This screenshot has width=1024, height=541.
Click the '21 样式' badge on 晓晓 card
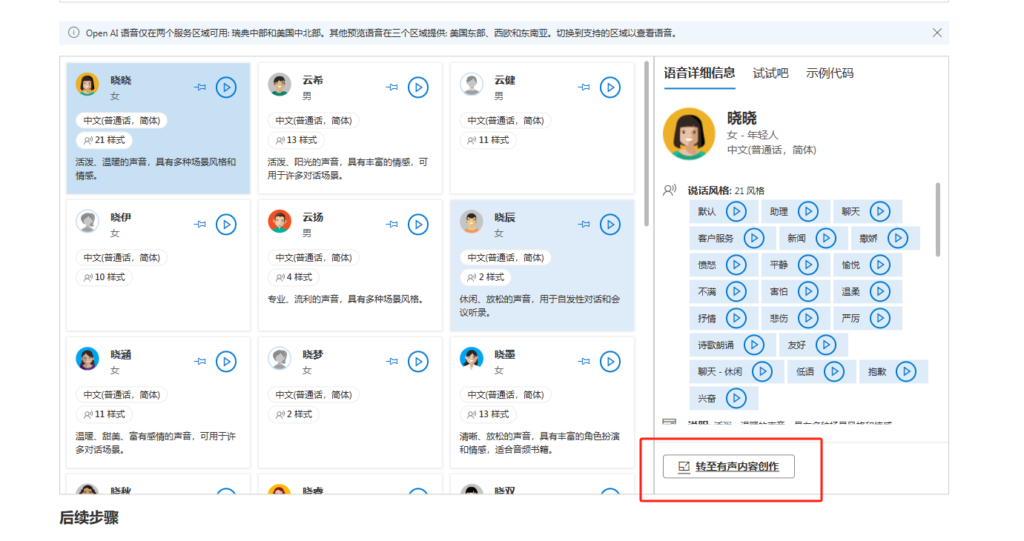coord(104,140)
